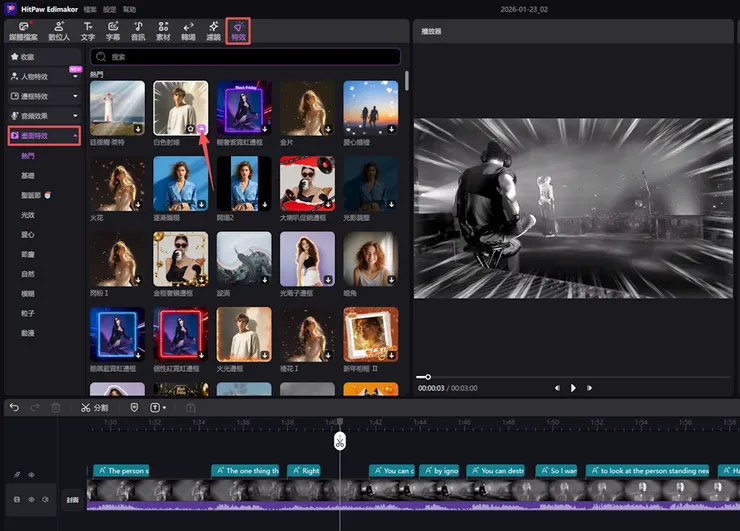Open the 數位人 digital human tool
This screenshot has height=531, width=740.
coord(60,30)
